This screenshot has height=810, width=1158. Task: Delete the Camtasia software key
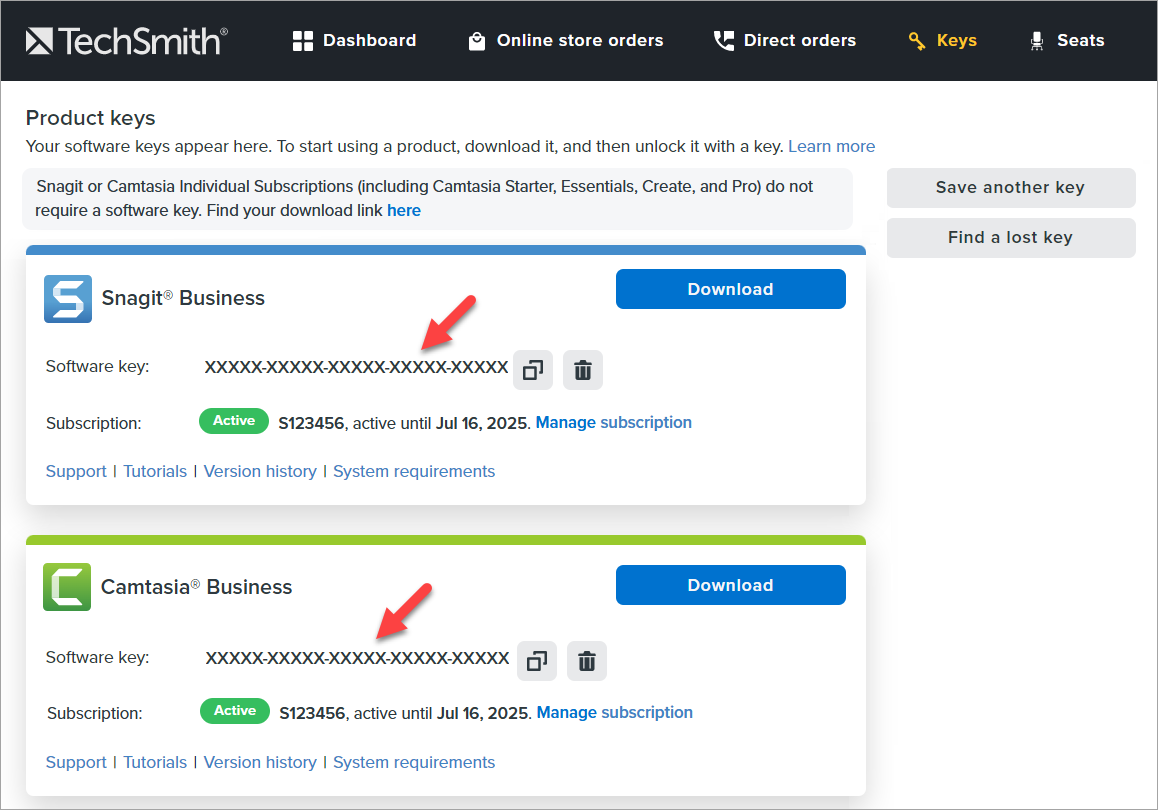tap(587, 661)
